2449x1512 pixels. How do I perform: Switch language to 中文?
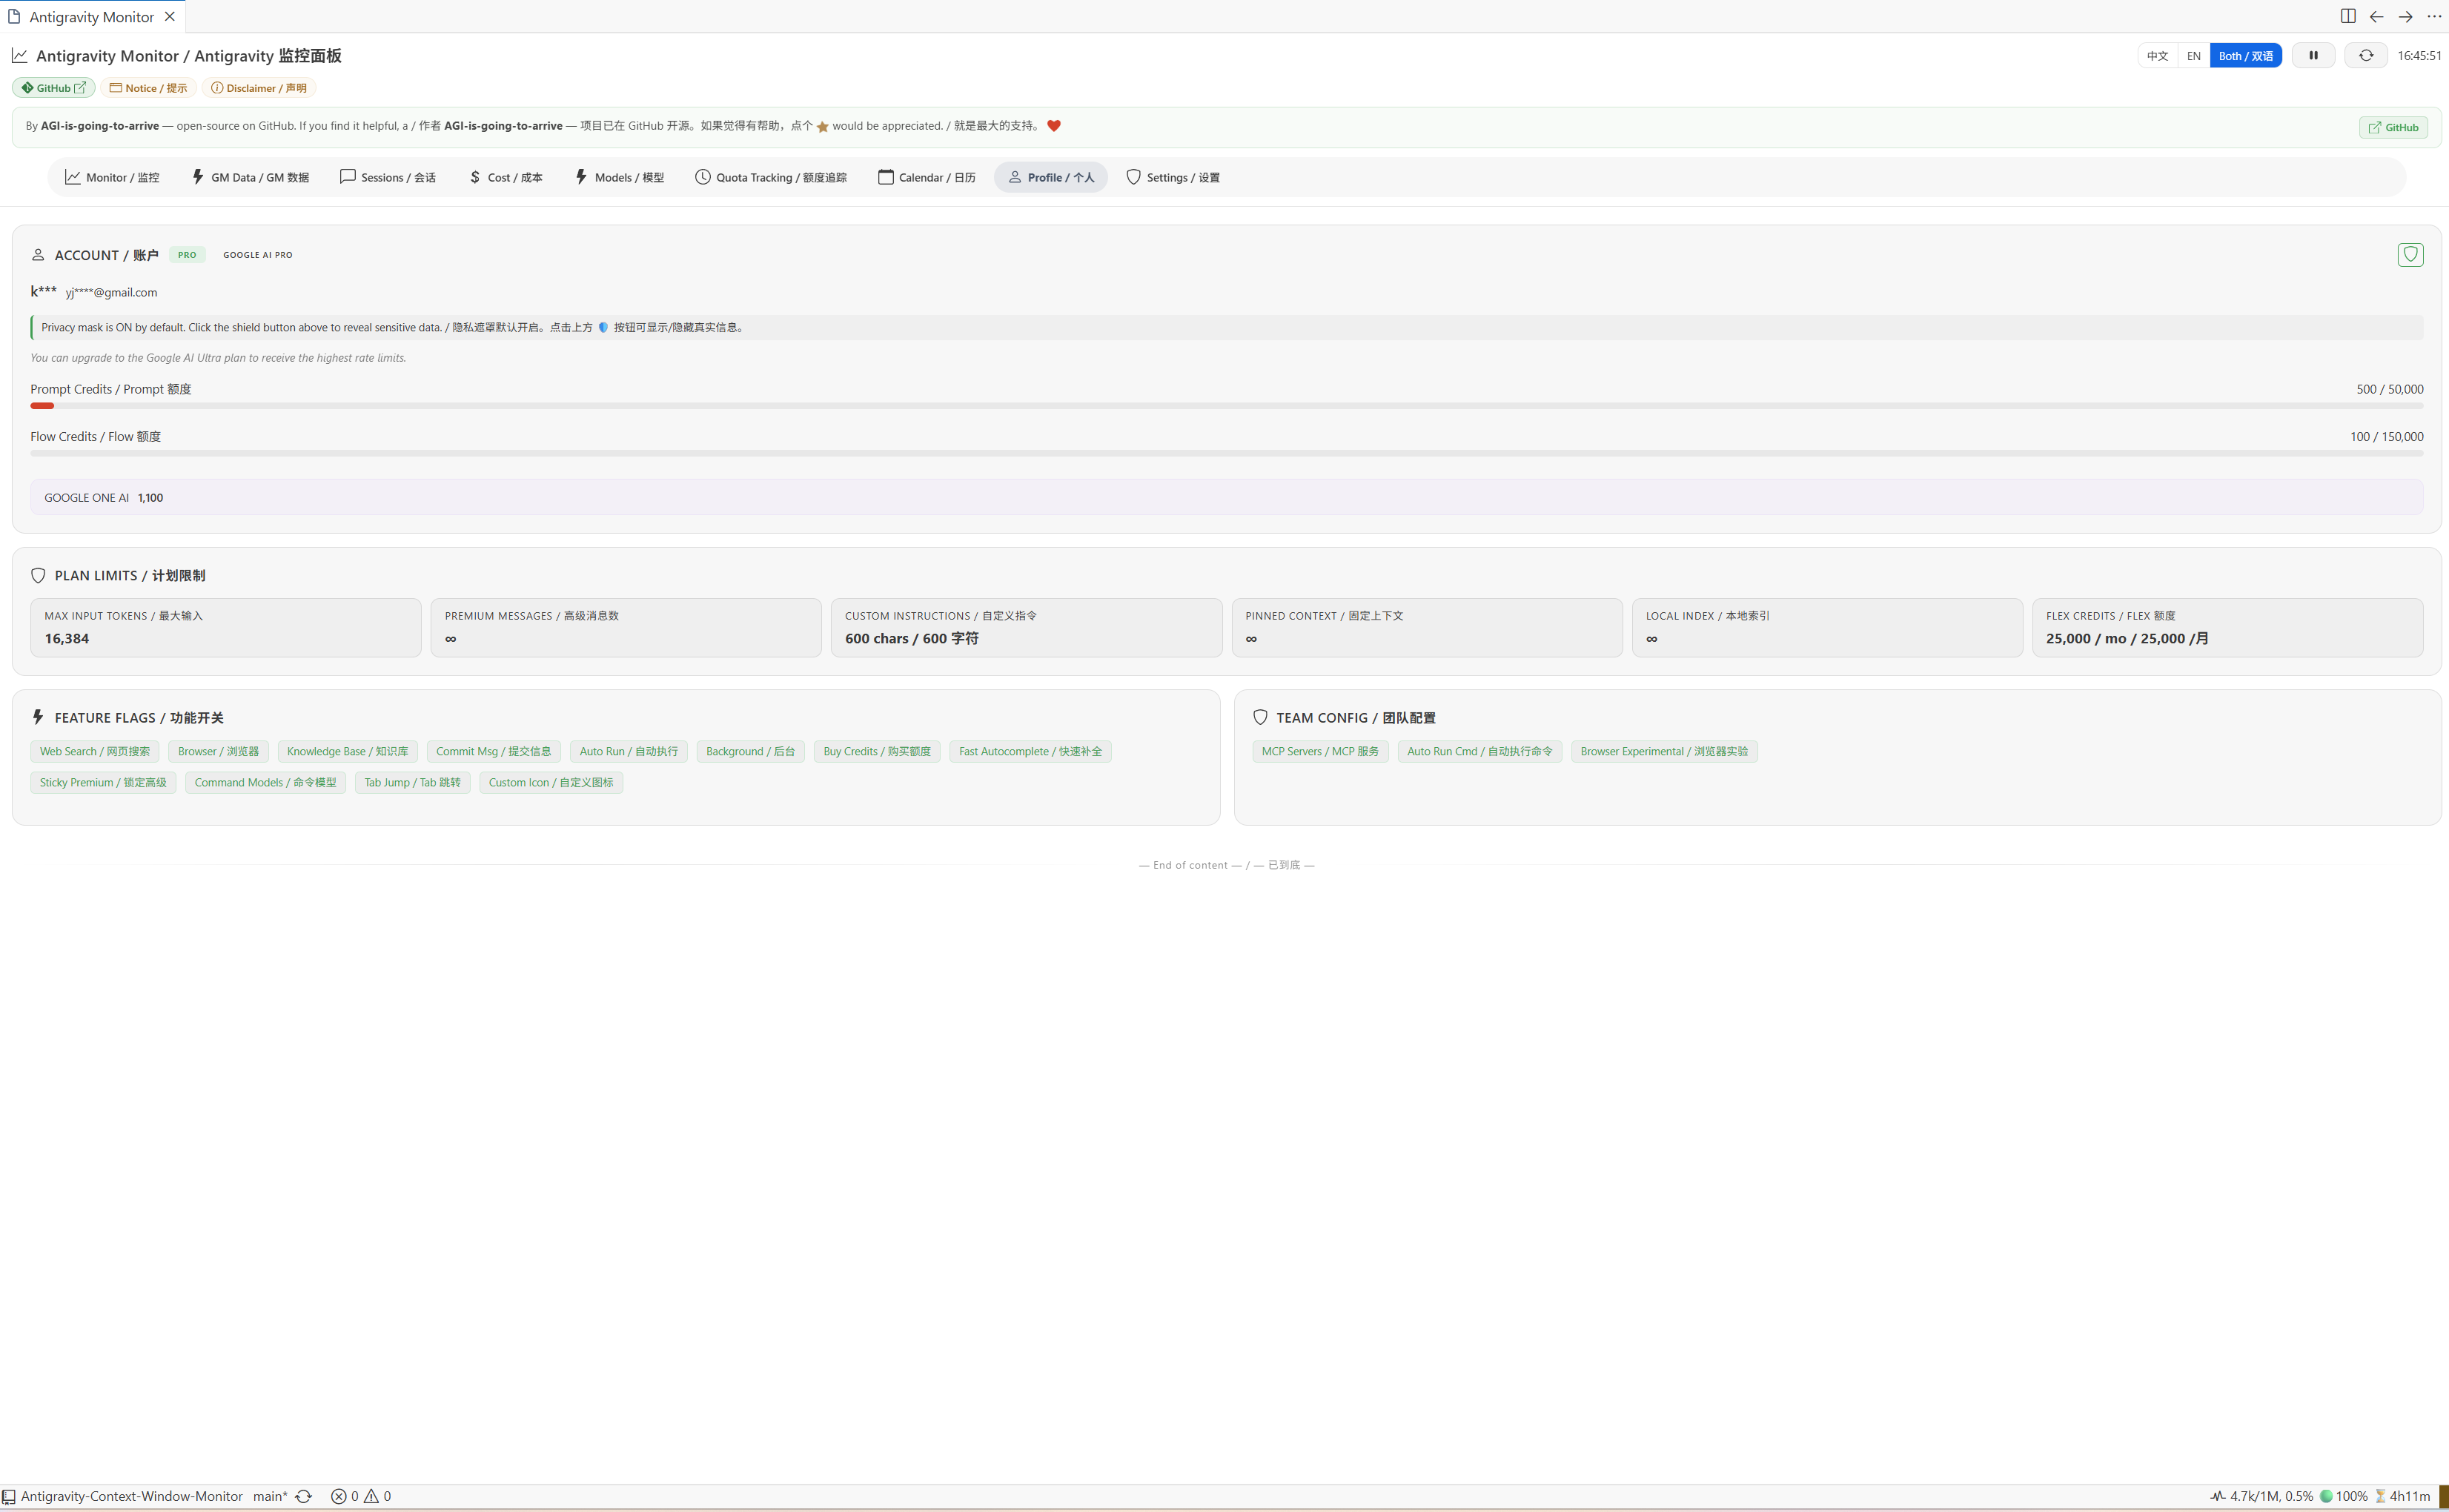coord(2157,56)
